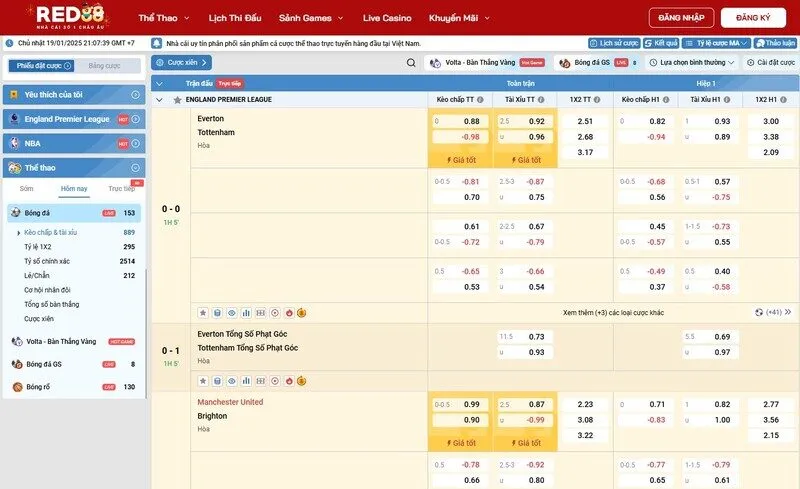
Task: Open Lựa chọn bình thường dropdown
Action: point(691,62)
